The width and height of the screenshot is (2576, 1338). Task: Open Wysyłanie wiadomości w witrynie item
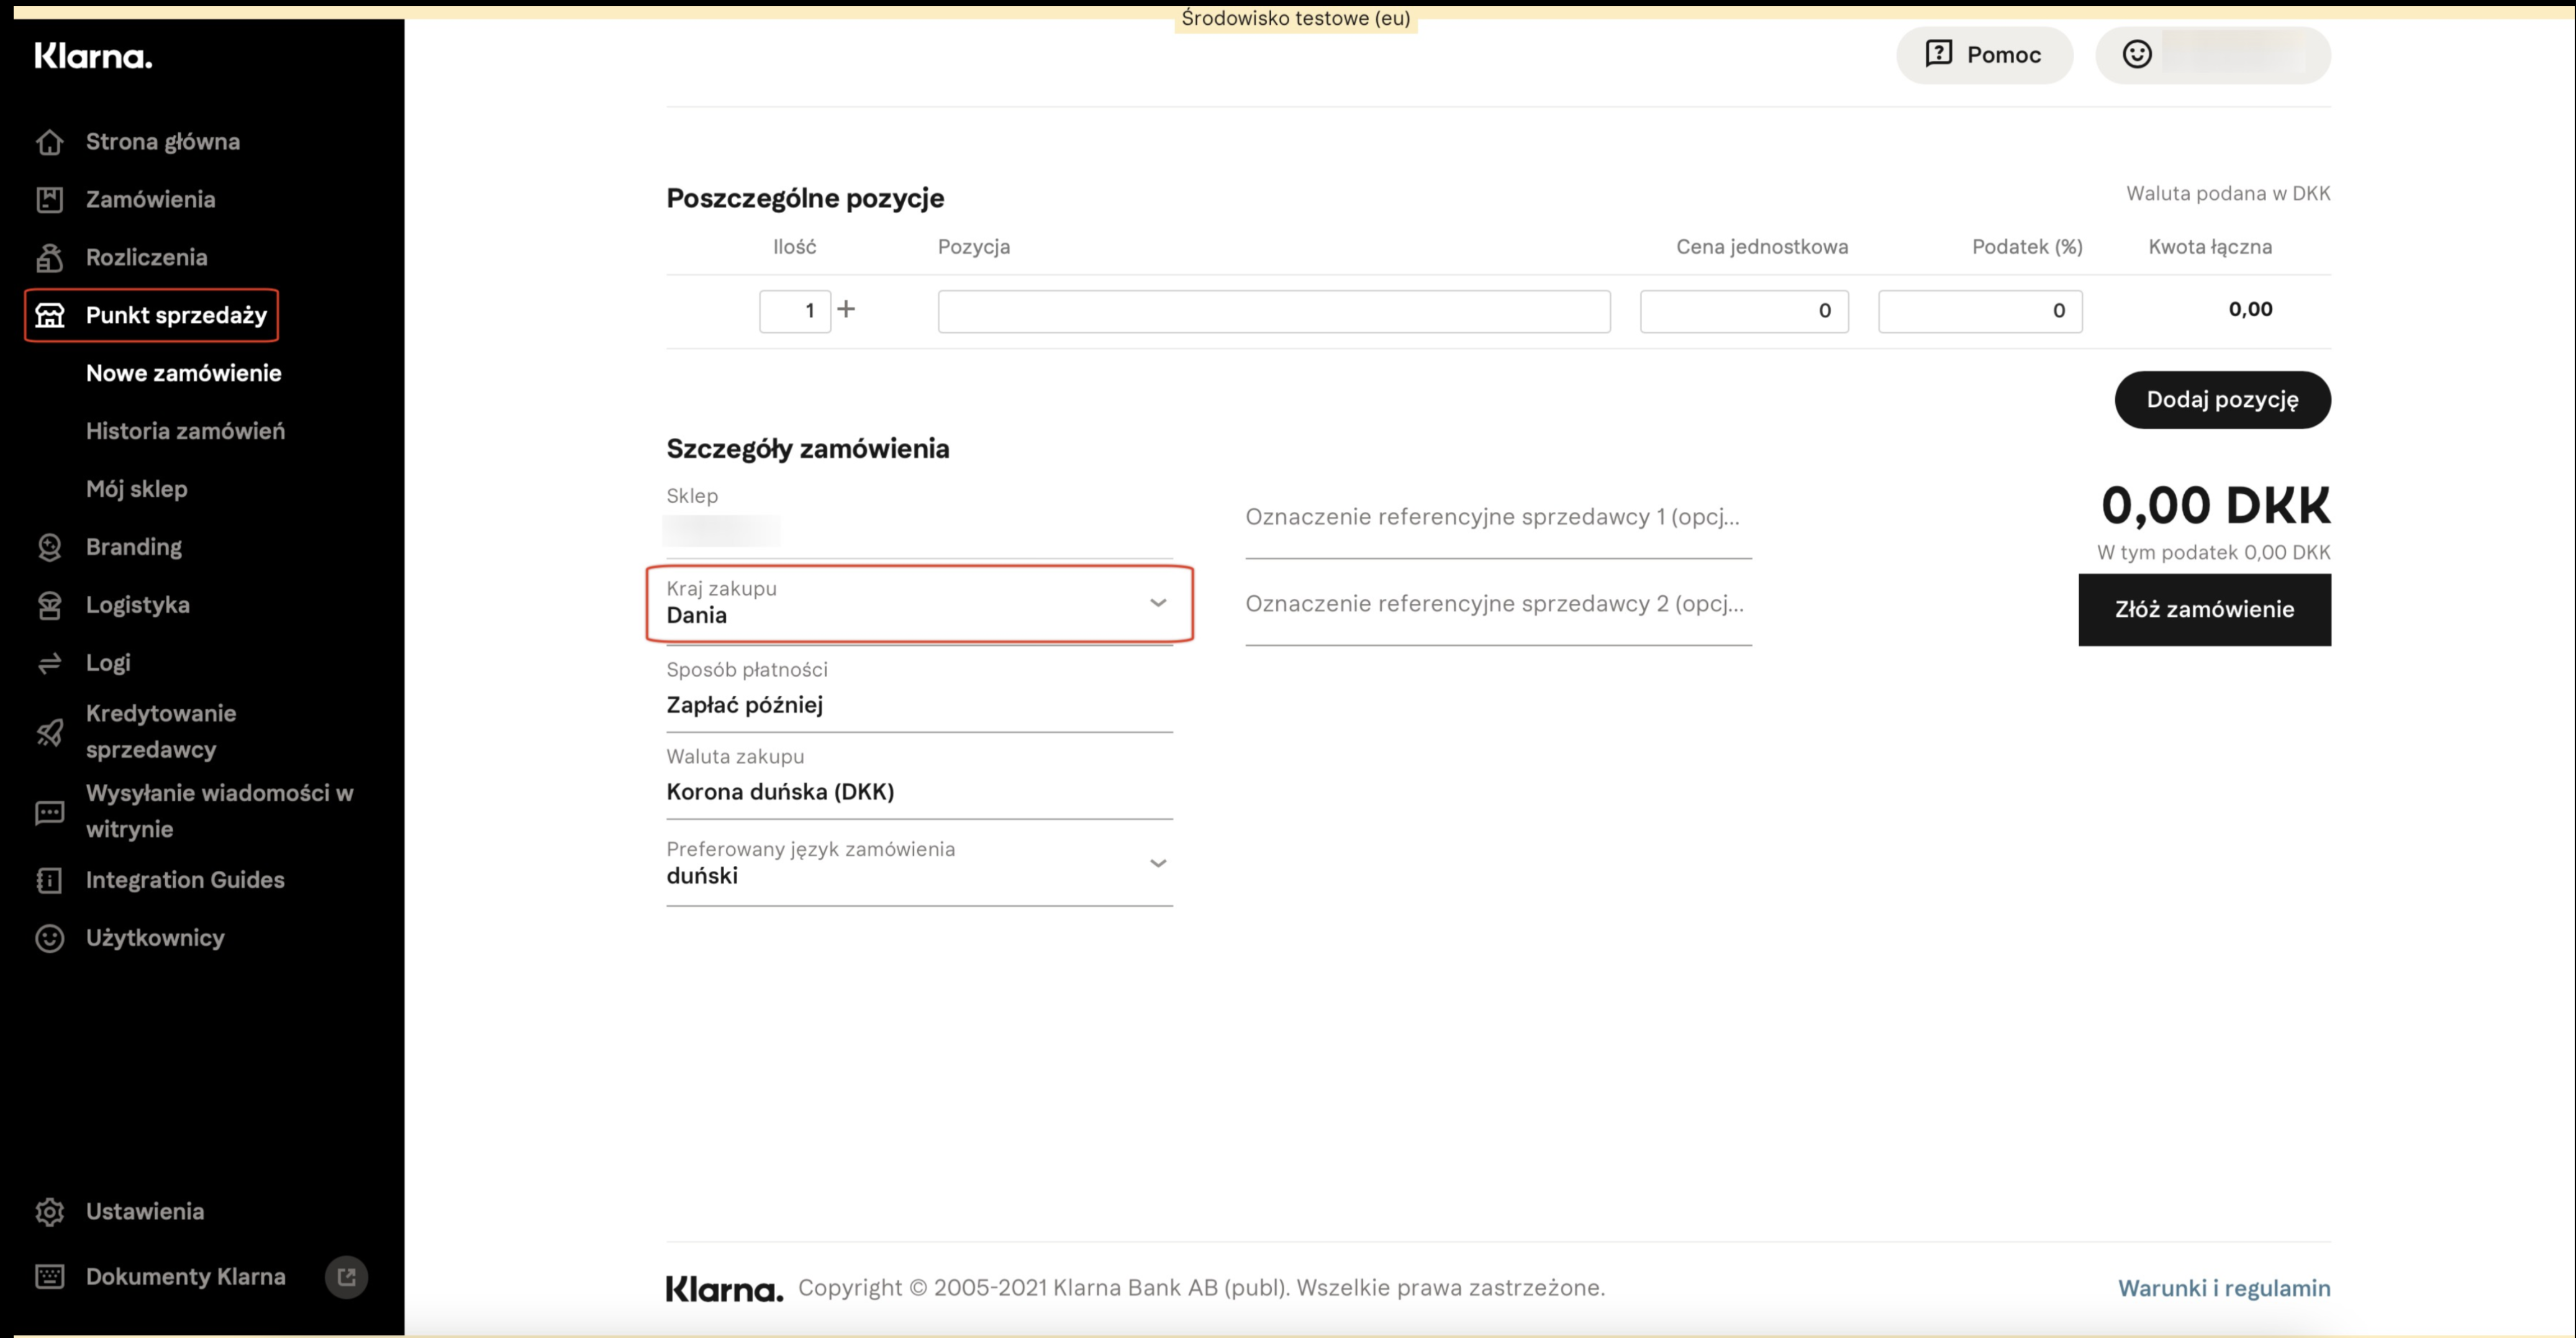click(219, 811)
